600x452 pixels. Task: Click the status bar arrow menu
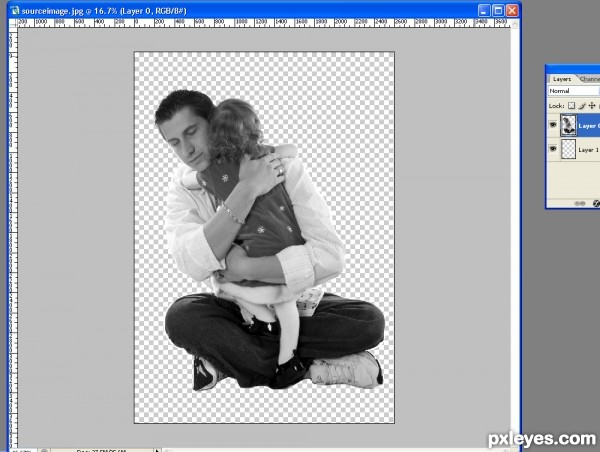pyautogui.click(x=157, y=450)
